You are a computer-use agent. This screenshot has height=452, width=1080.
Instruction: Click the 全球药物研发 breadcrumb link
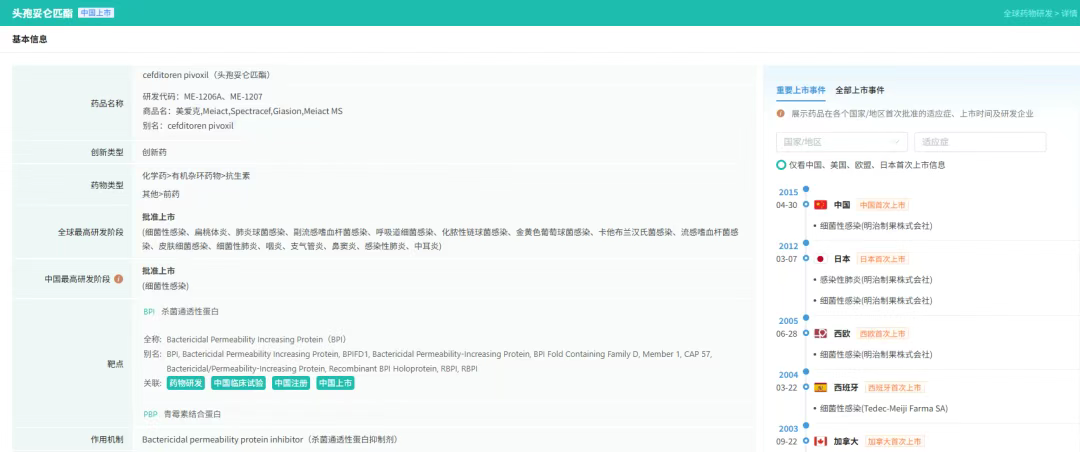coord(1027,13)
